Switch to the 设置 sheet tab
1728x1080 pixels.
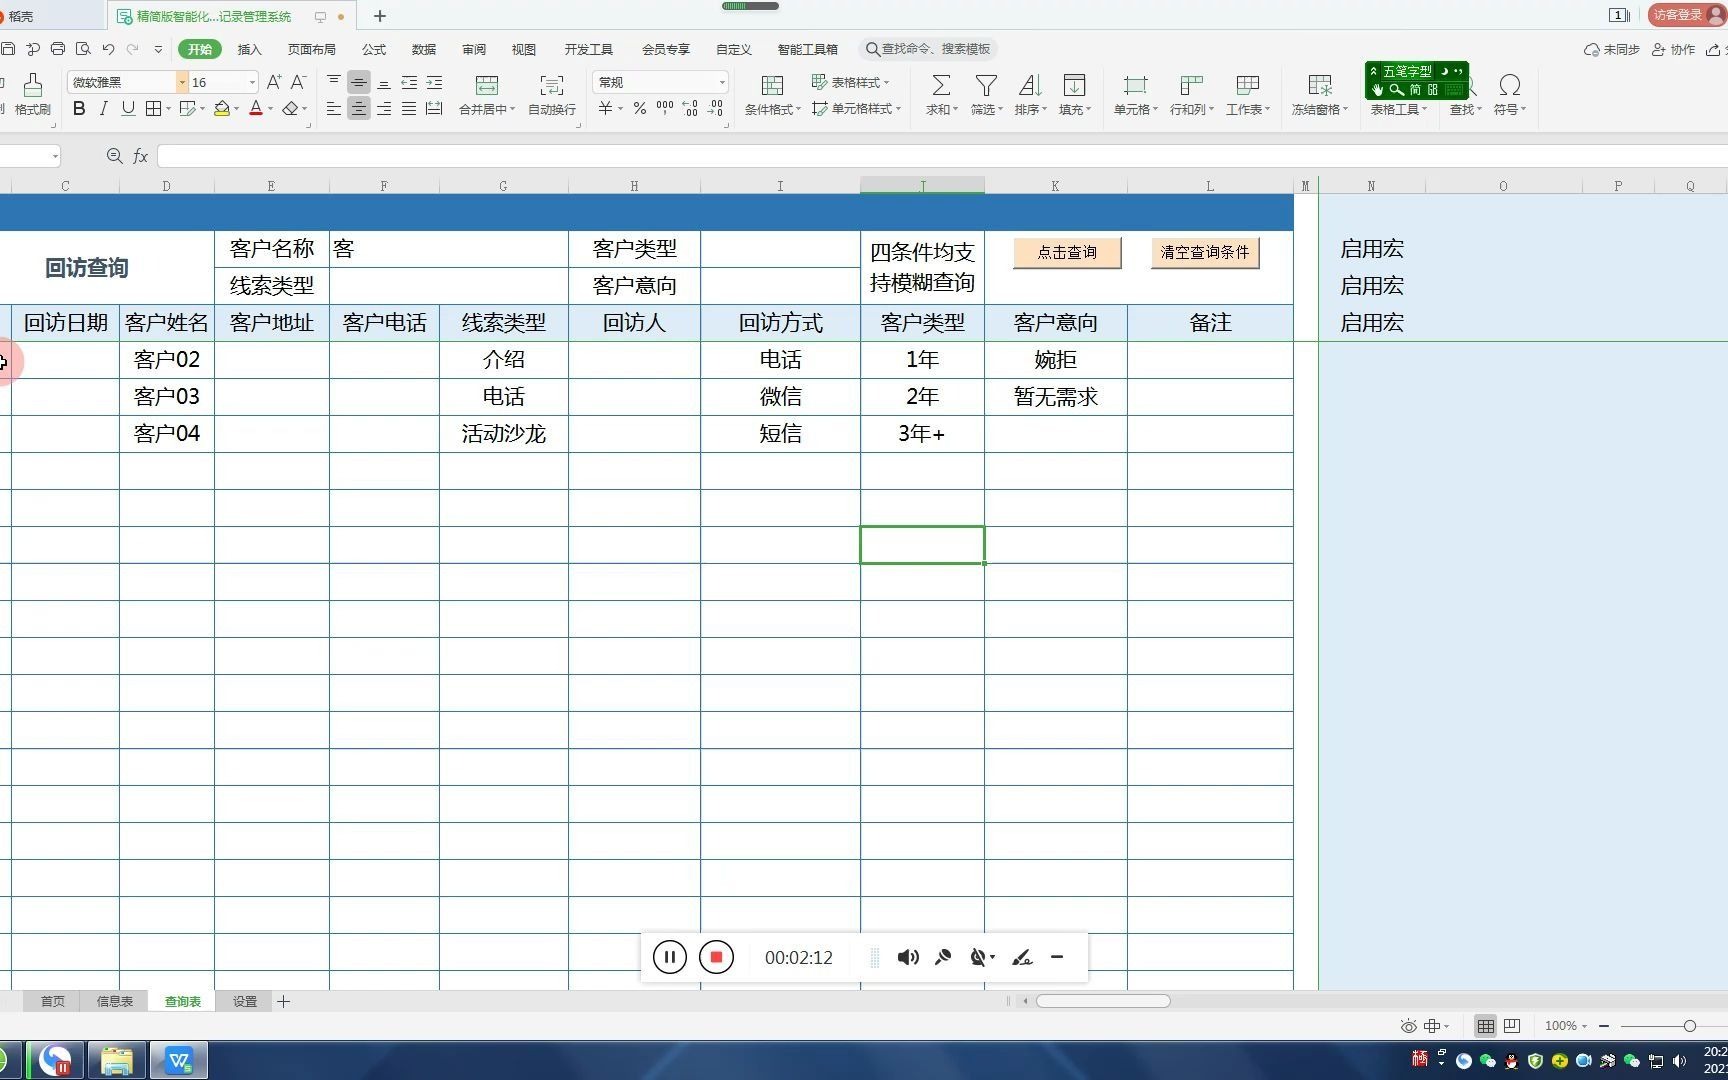[x=245, y=1001]
